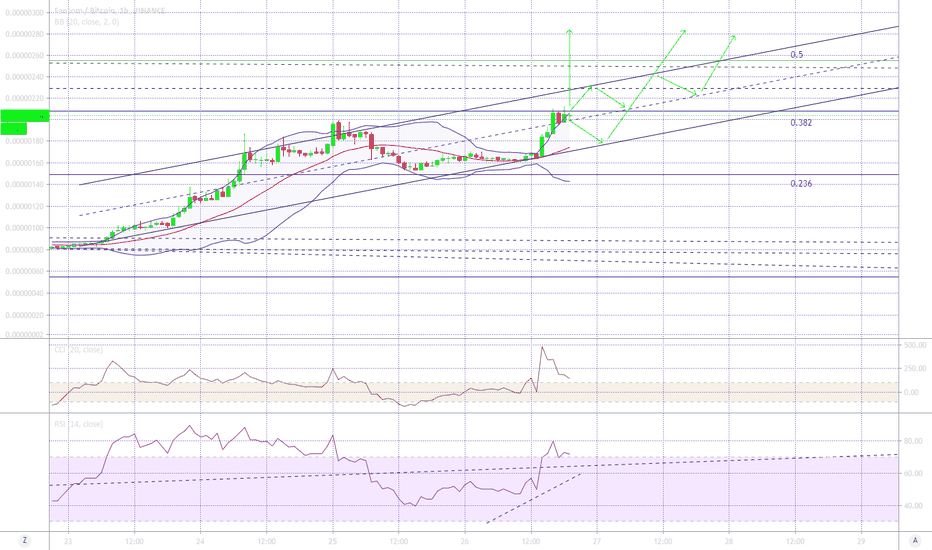Click date label 27 on time axis
The image size is (932, 550).
[597, 542]
